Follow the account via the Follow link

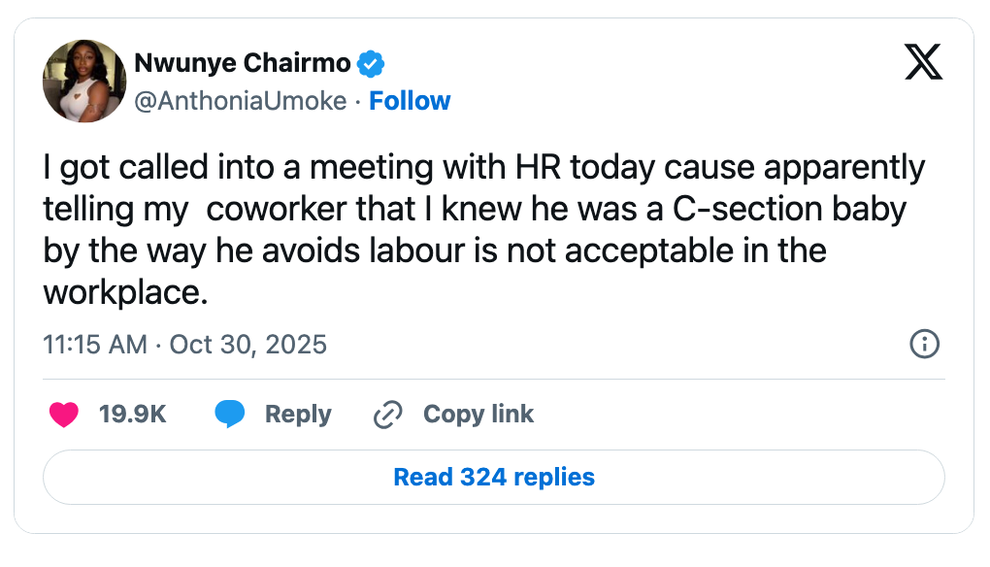pyautogui.click(x=410, y=101)
